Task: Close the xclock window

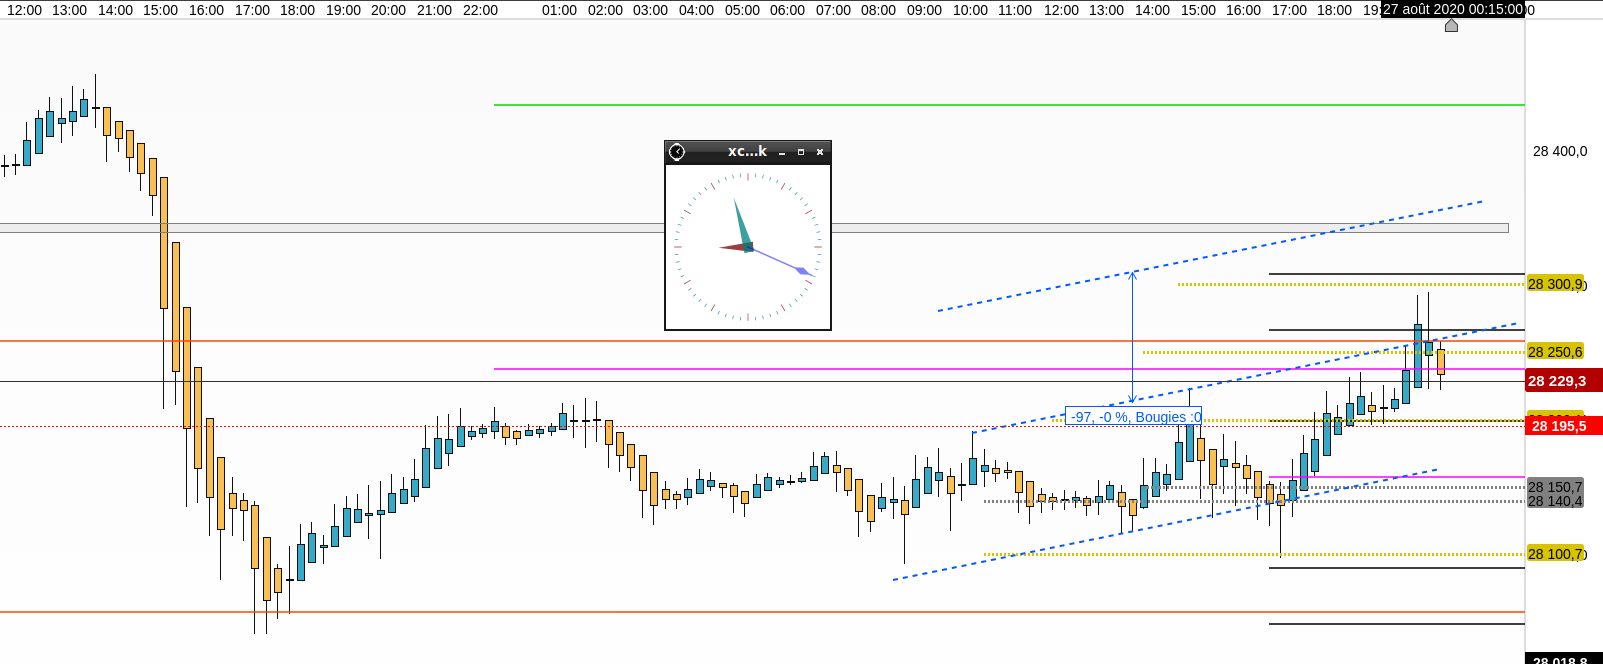Action: point(820,152)
